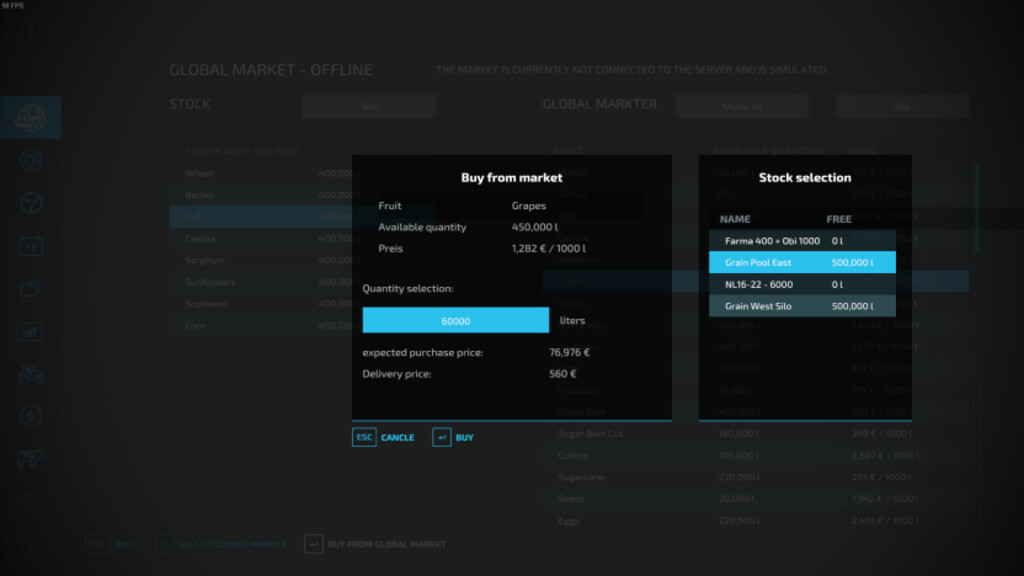This screenshot has height=576, width=1024.
Task: Select Farma 400 + Obi 1000 storage
Action: 803,240
